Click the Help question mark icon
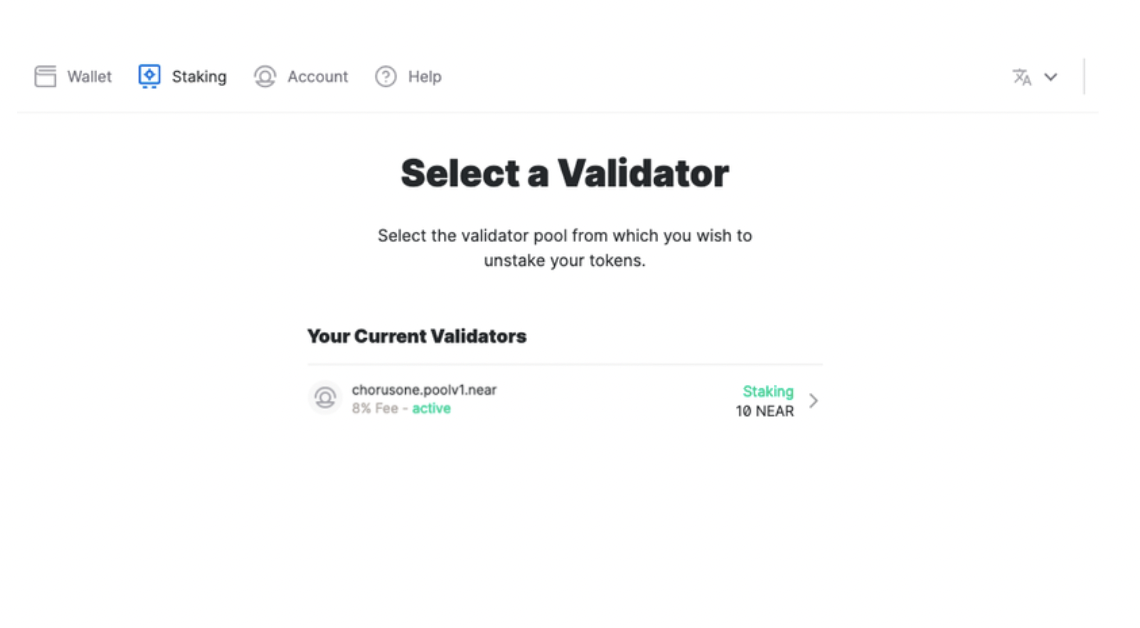The image size is (1140, 628). coord(386,77)
